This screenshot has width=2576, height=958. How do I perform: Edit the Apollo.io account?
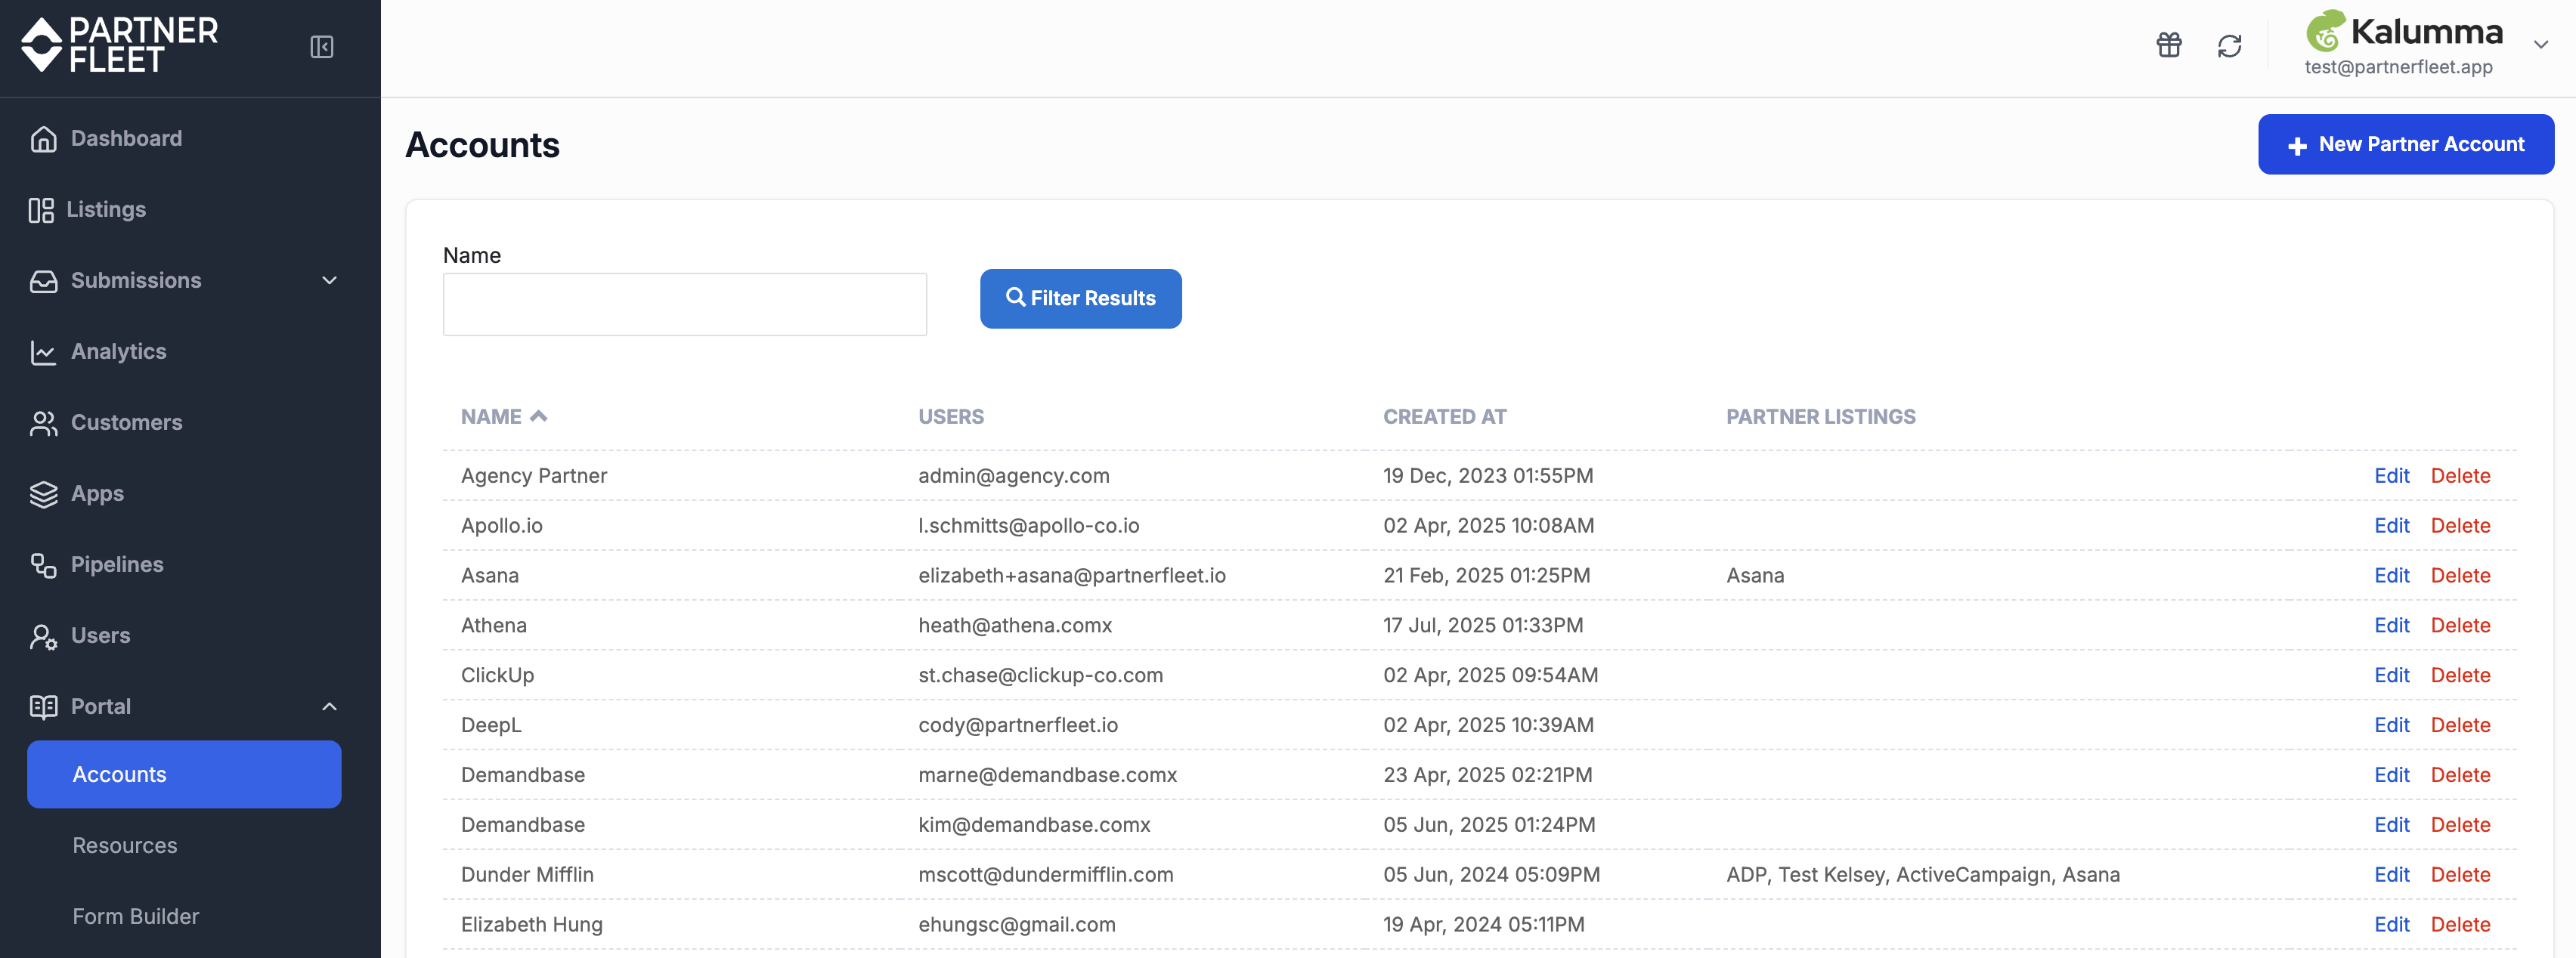[2391, 526]
